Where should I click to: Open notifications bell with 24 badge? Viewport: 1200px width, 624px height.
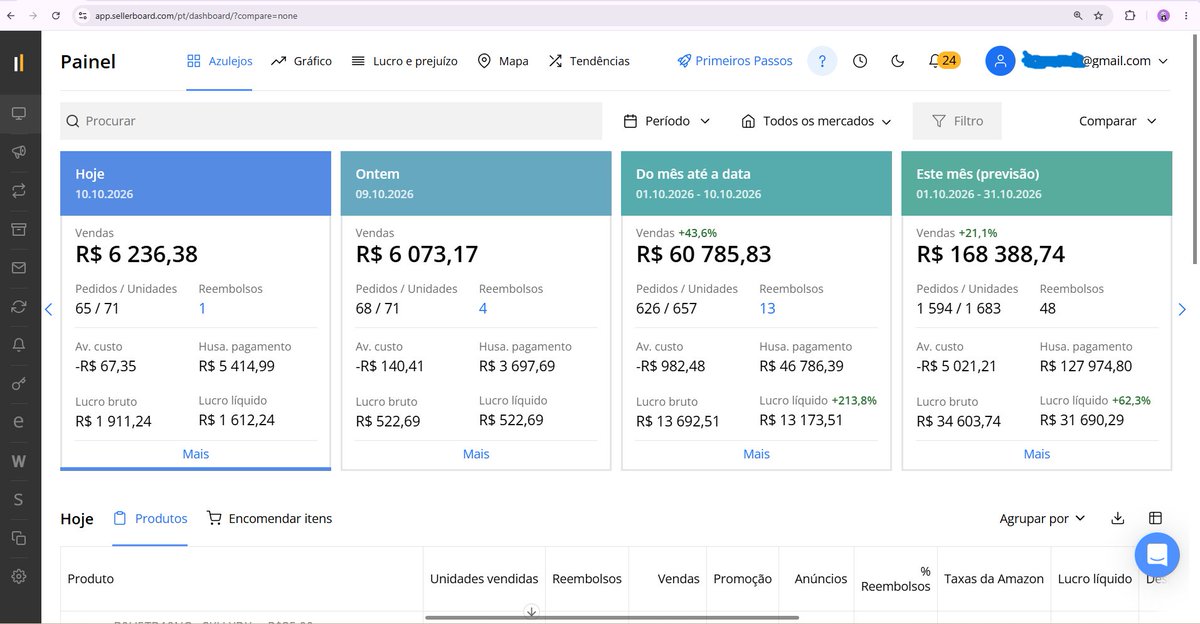[x=943, y=61]
